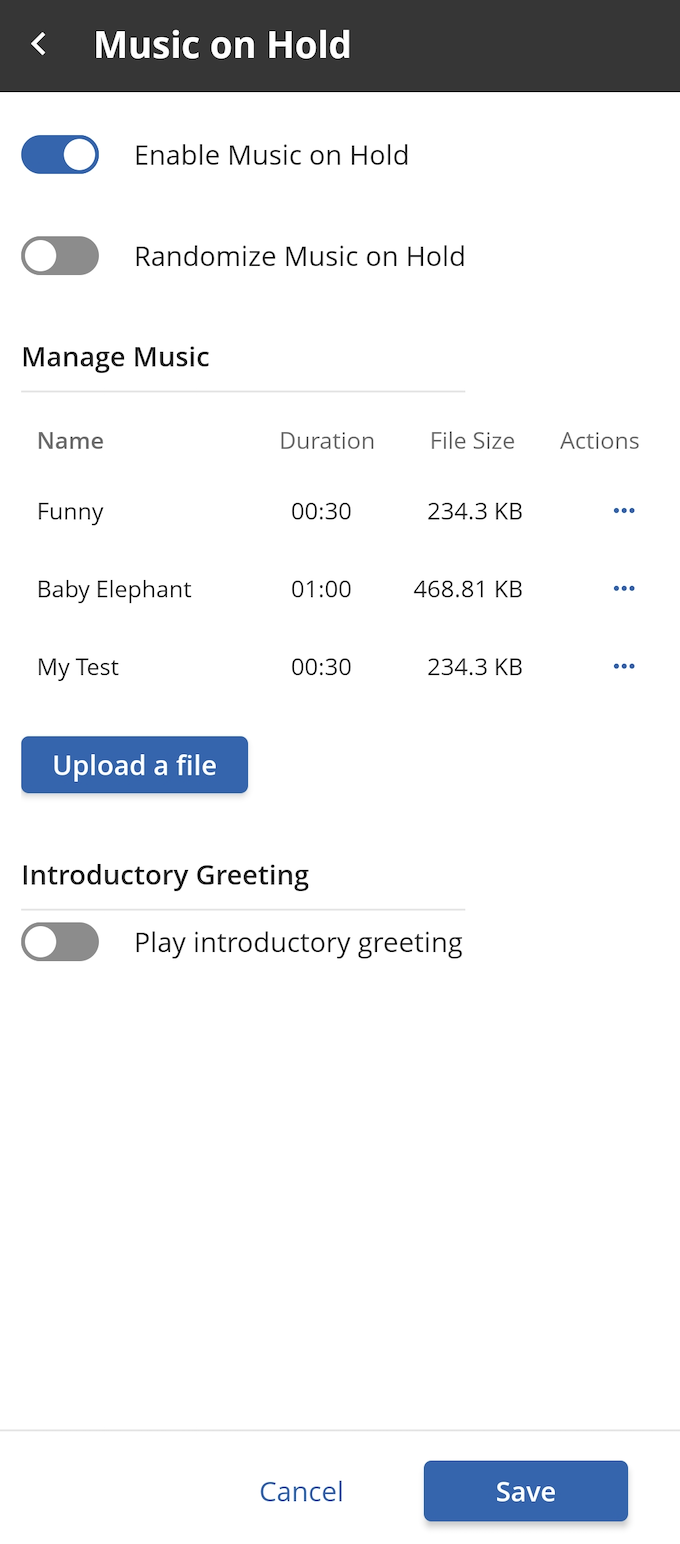Open actions menu for Baby Elephant track
The image size is (680, 1544).
pos(624,589)
